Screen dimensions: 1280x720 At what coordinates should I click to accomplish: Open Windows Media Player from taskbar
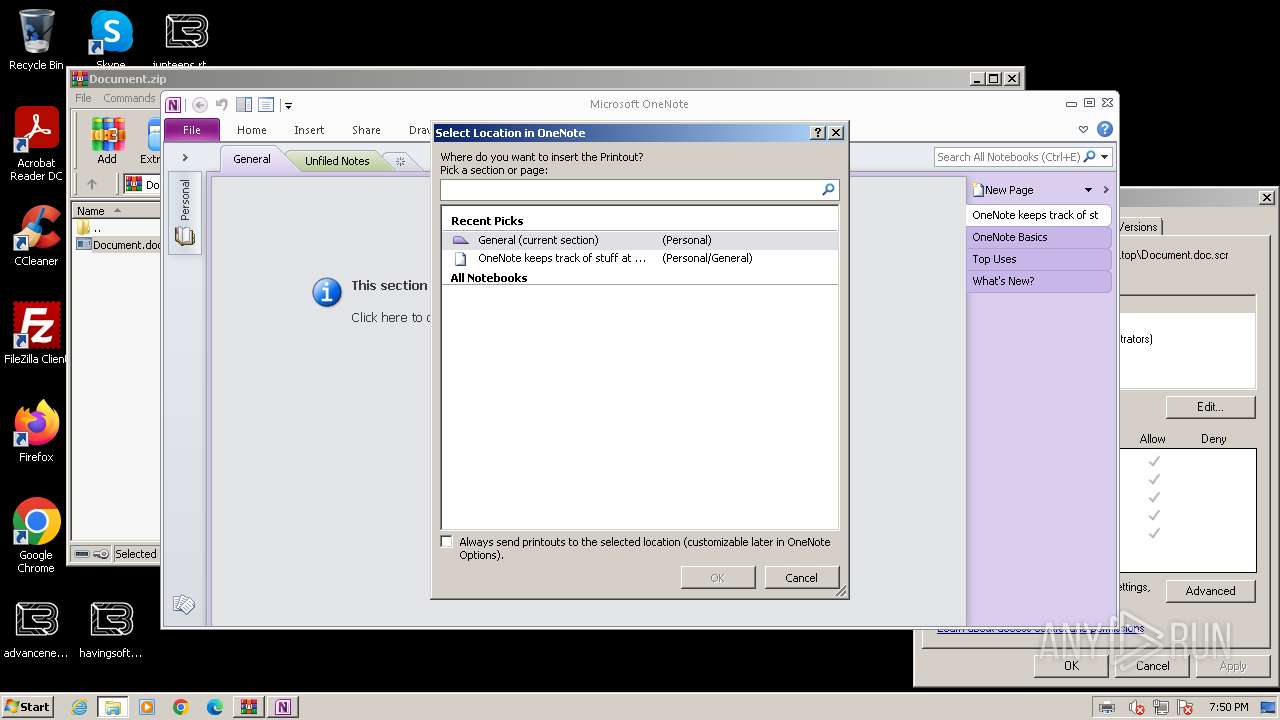click(147, 707)
